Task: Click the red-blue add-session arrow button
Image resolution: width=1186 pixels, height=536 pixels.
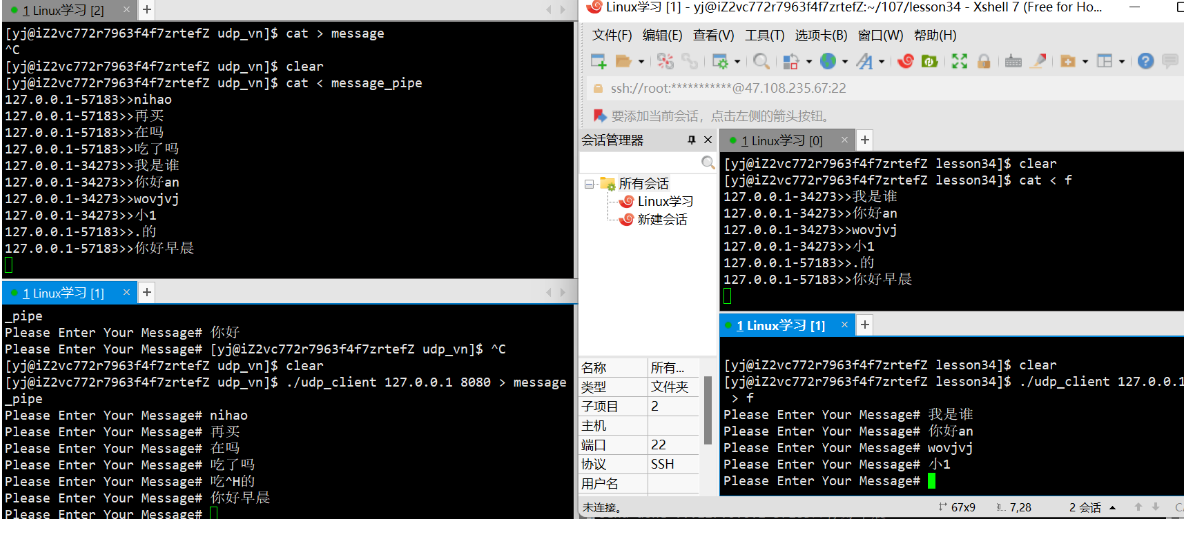Action: [x=600, y=116]
